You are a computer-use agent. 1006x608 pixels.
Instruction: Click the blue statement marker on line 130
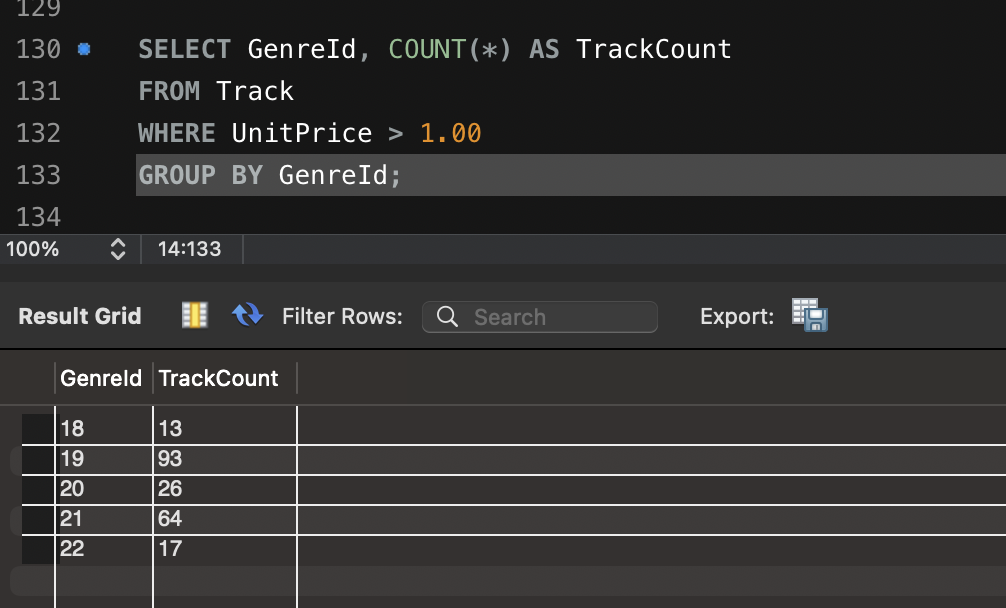click(x=84, y=49)
